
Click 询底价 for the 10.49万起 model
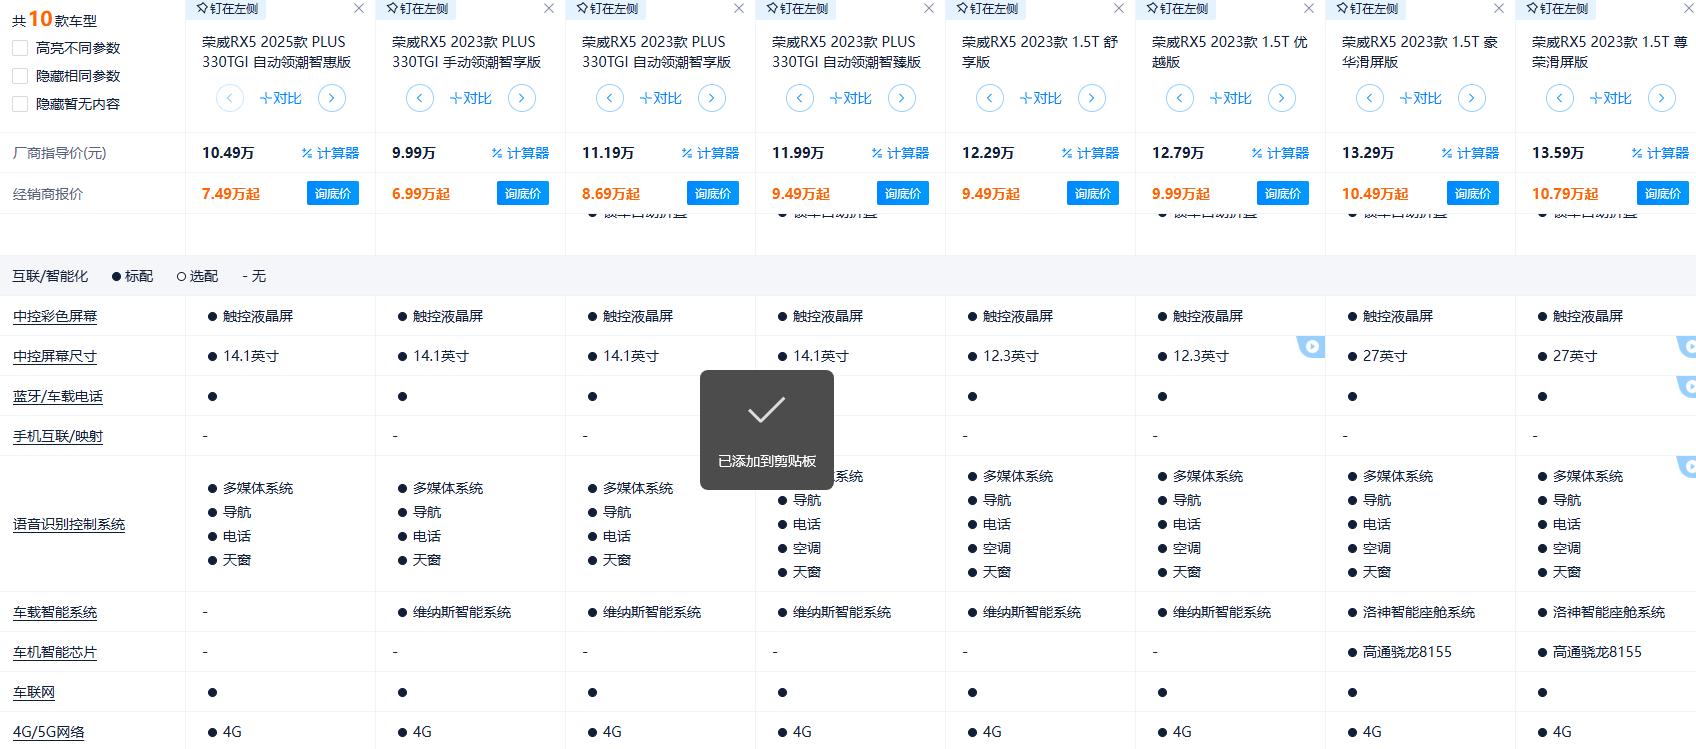point(1473,193)
